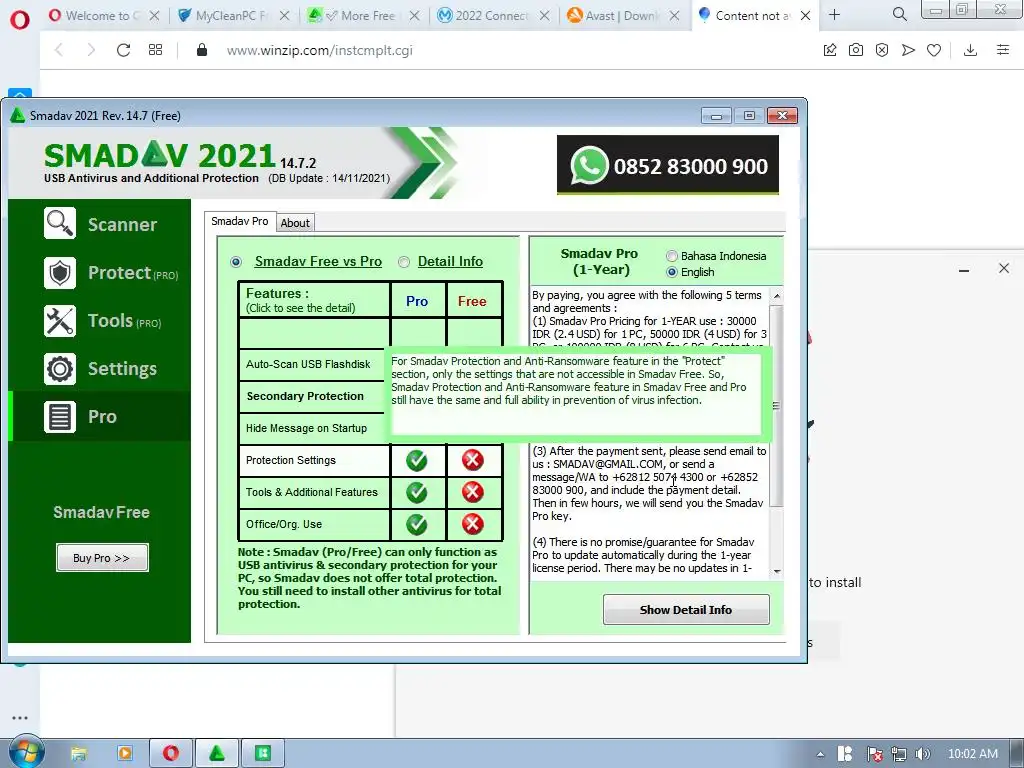Viewport: 1024px width, 768px height.
Task: Click the volume speaker tray icon
Action: (923, 754)
